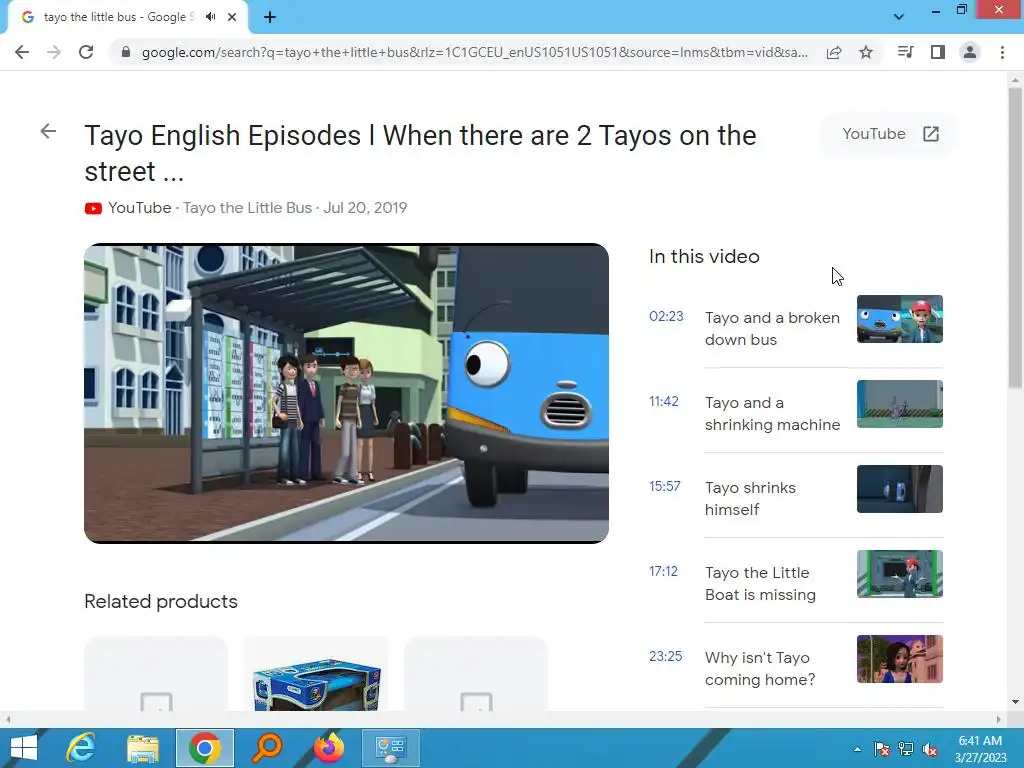The height and width of the screenshot is (768, 1024).
Task: Launch Internet Explorer from taskbar
Action: point(80,748)
